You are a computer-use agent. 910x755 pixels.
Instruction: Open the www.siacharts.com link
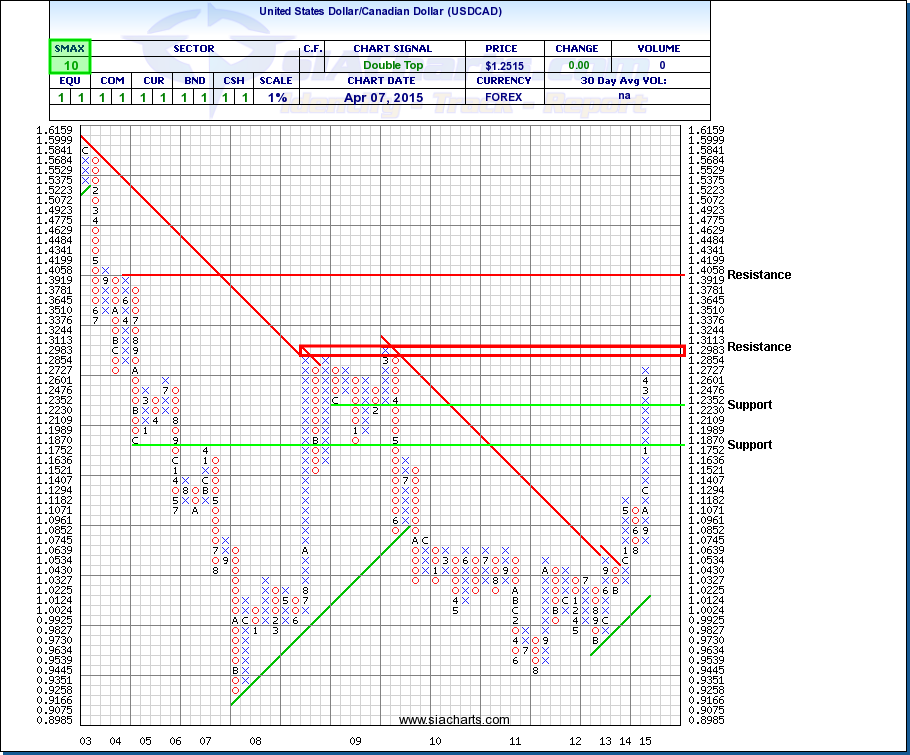click(x=453, y=720)
